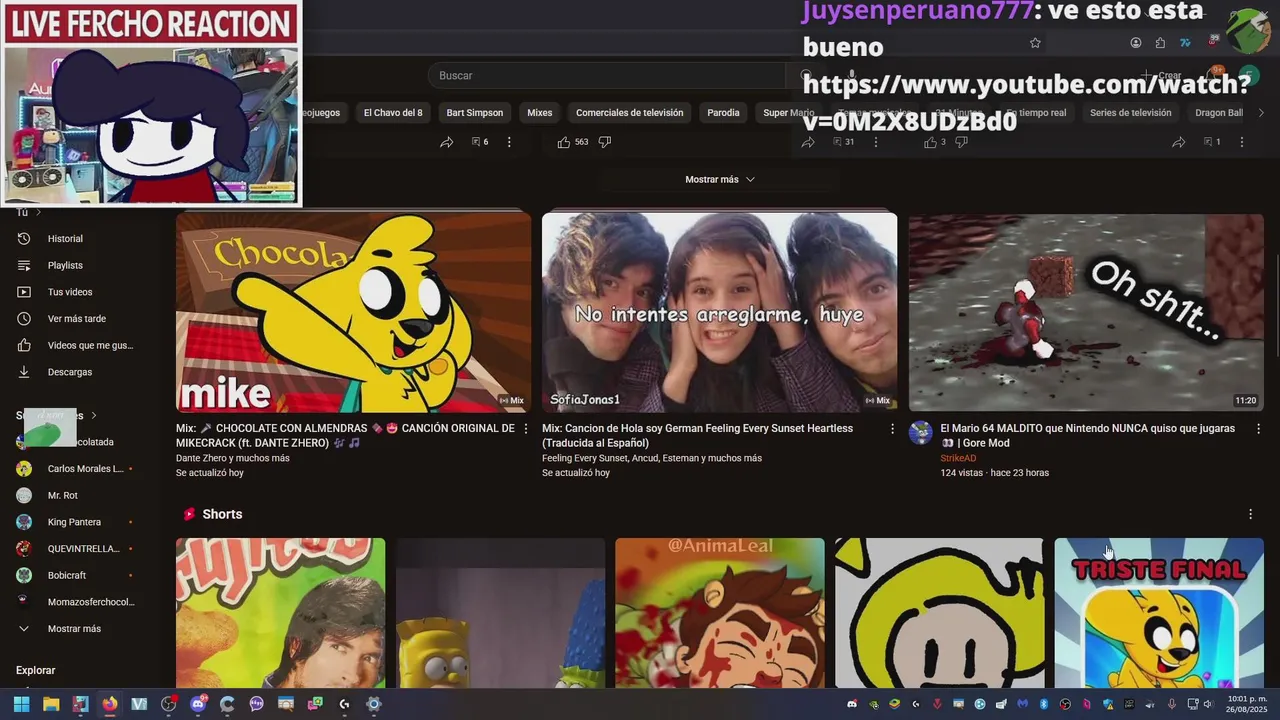Dislike the post with 3 likes

(x=961, y=142)
